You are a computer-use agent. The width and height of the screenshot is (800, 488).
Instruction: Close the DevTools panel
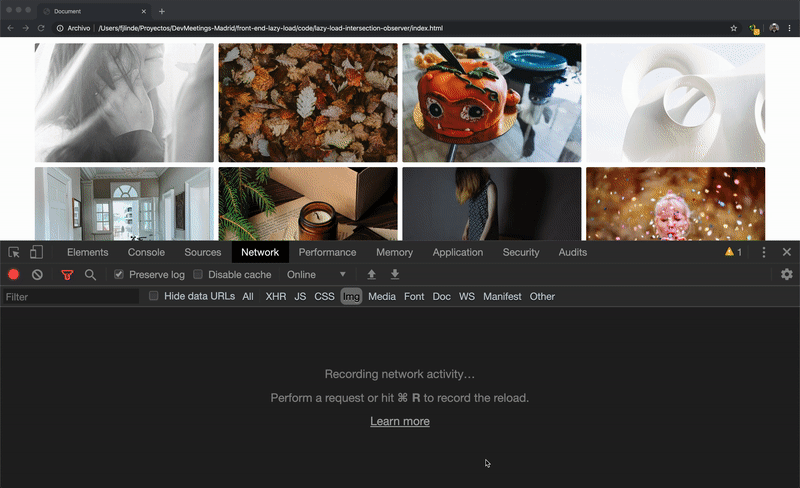click(x=787, y=252)
